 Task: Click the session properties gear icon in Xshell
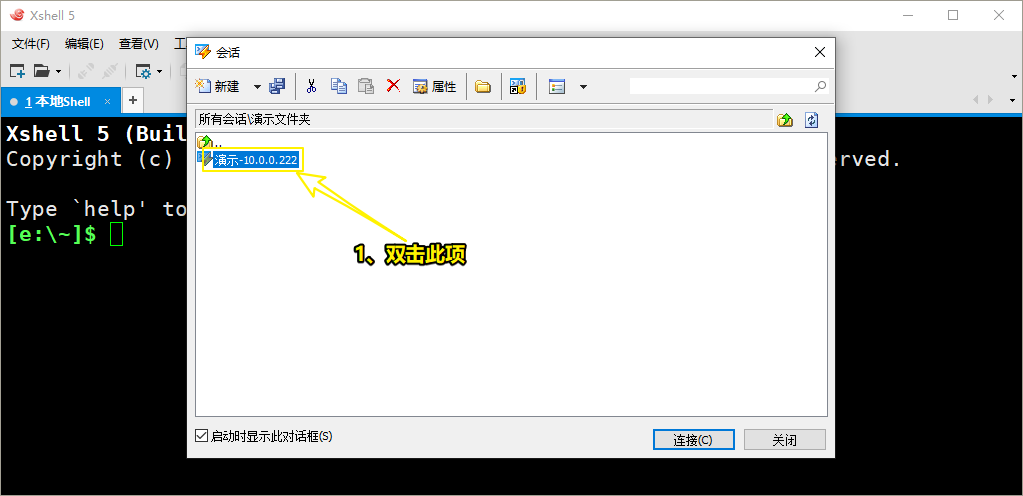tap(143, 70)
